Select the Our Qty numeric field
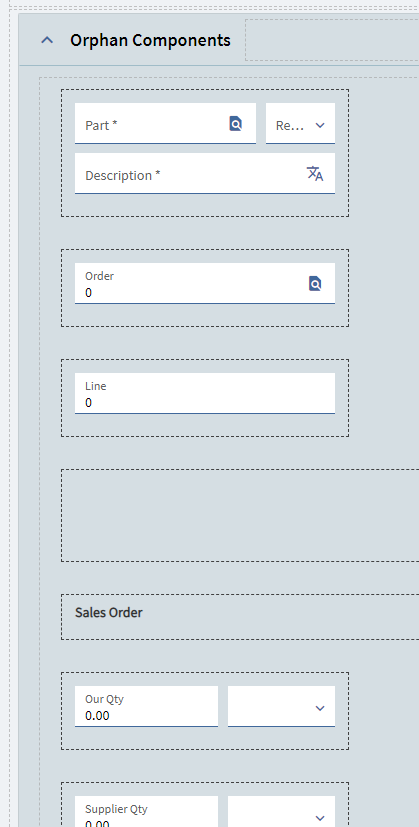This screenshot has width=419, height=827. tap(146, 706)
